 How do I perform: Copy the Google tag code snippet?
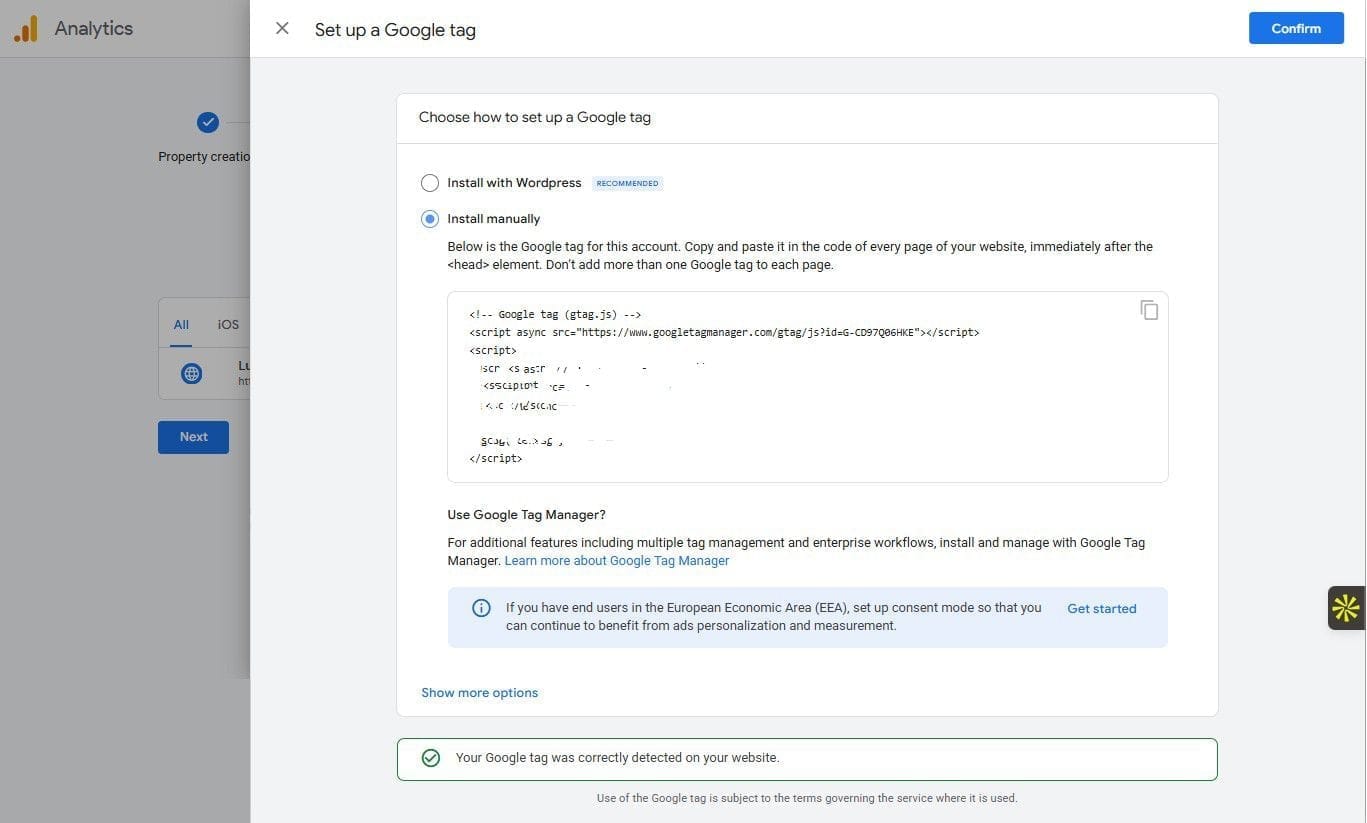tap(1149, 310)
